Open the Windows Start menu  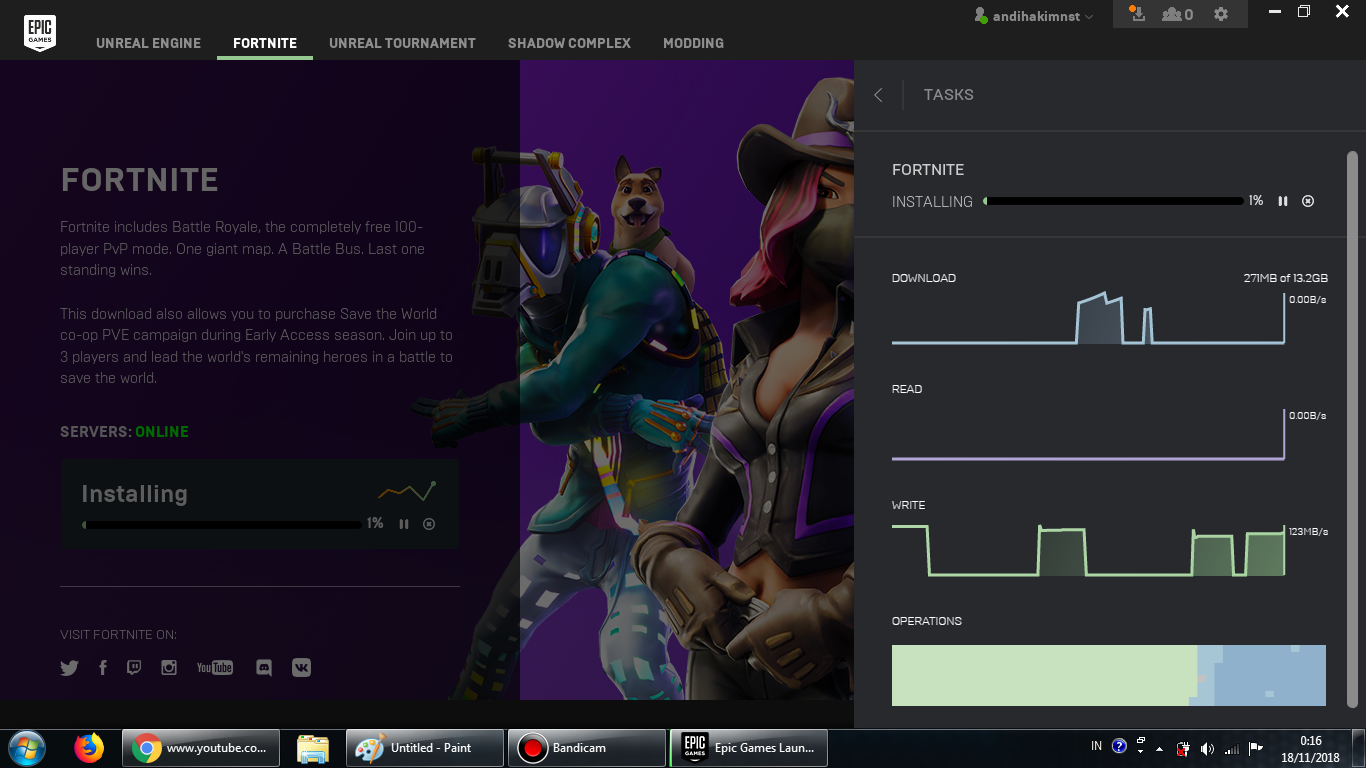[26, 747]
